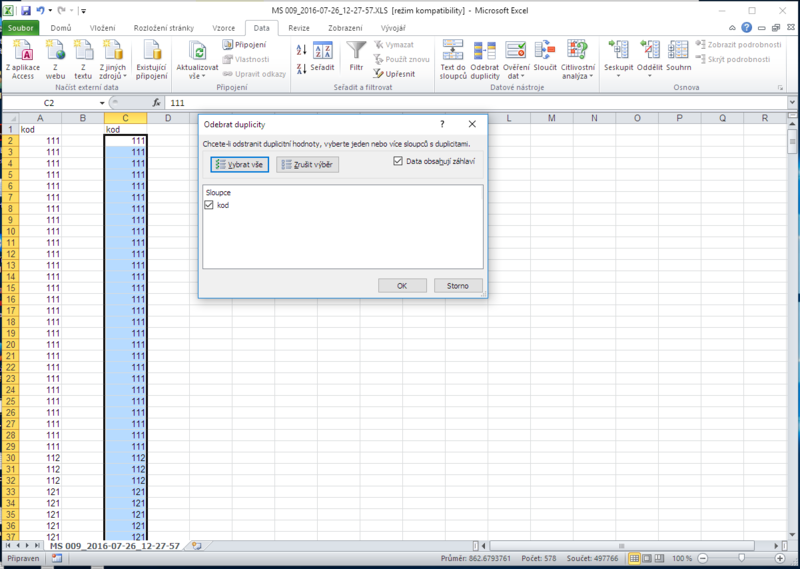Select the MS 009_2016-07-26_12-27-57 sheet tab
800x569 pixels.
pyautogui.click(x=115, y=546)
